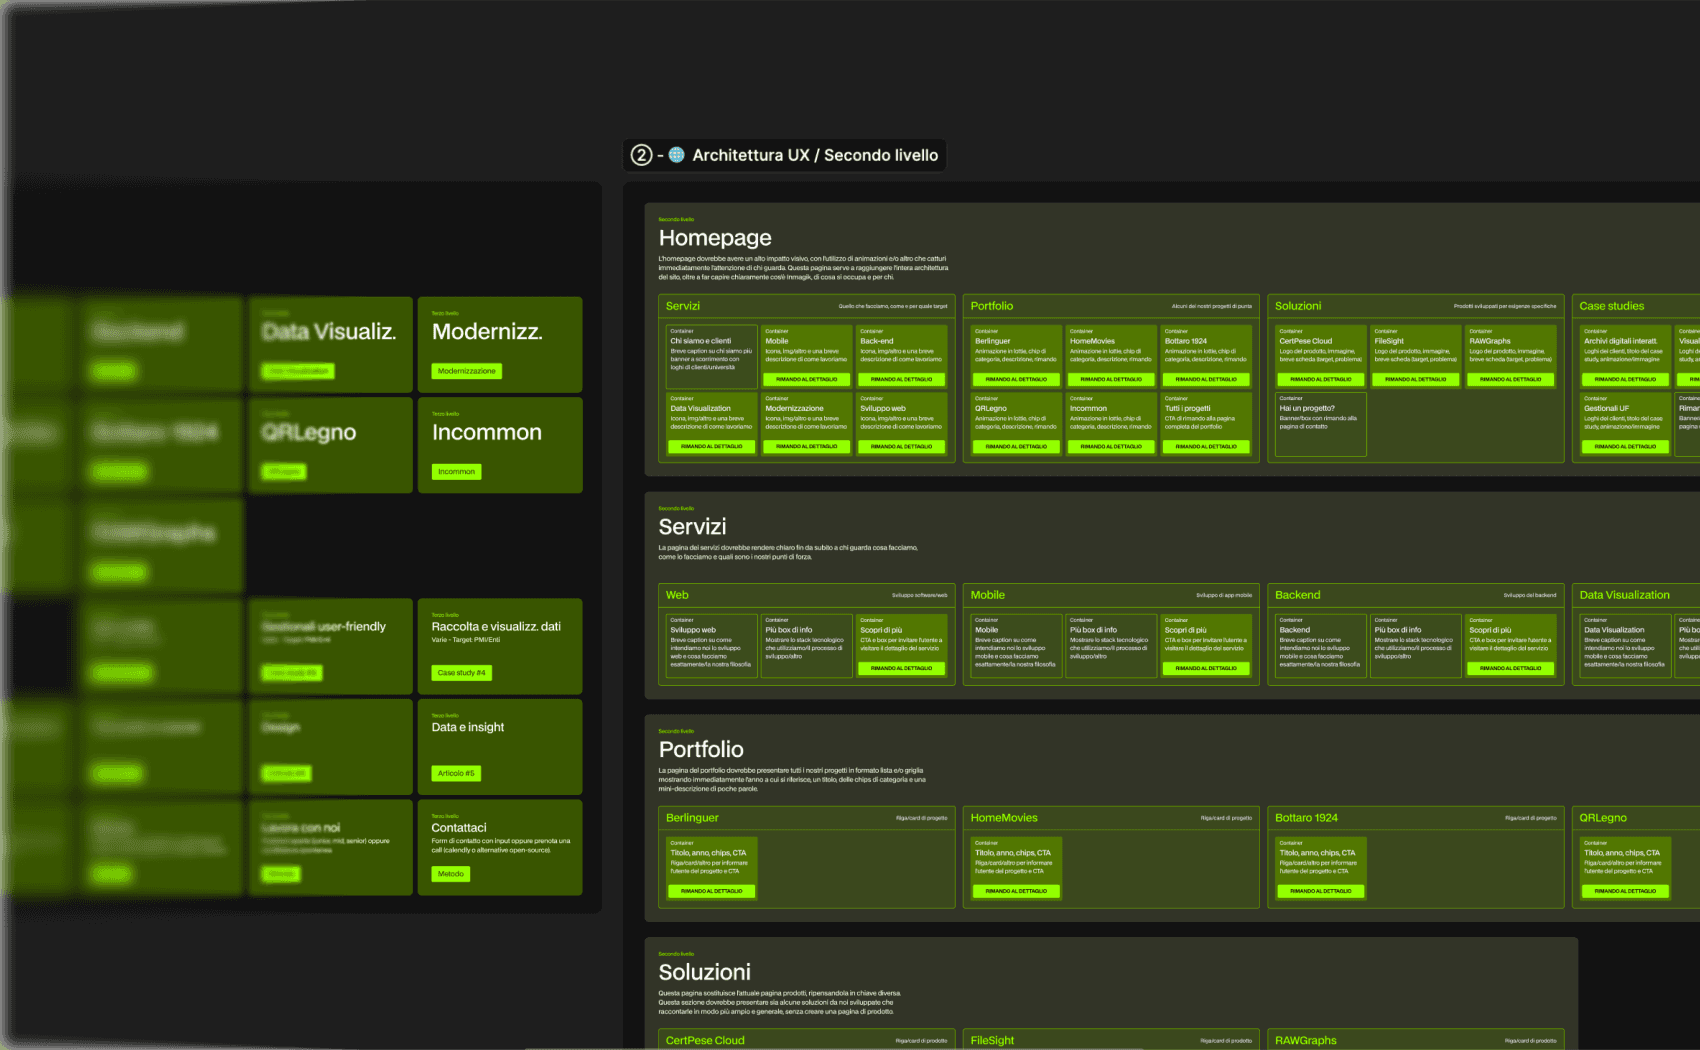
Task: Select 'Data Visualization' group header in Servizi page
Action: pyautogui.click(x=1625, y=595)
